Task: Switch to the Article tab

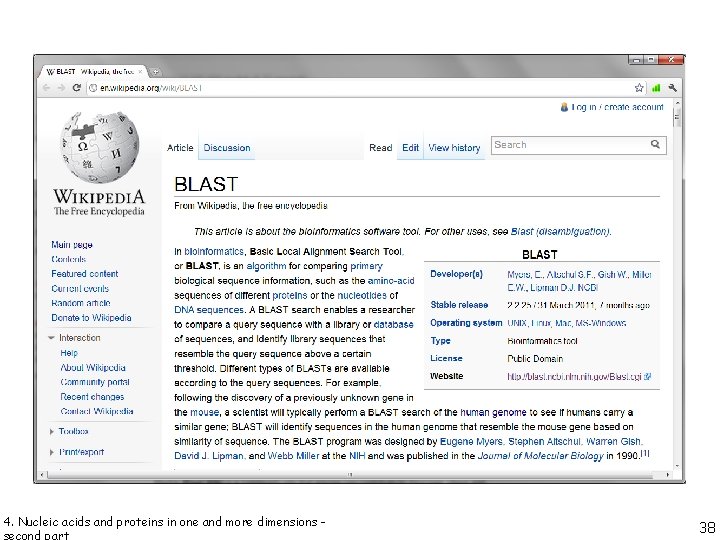Action: 180,148
